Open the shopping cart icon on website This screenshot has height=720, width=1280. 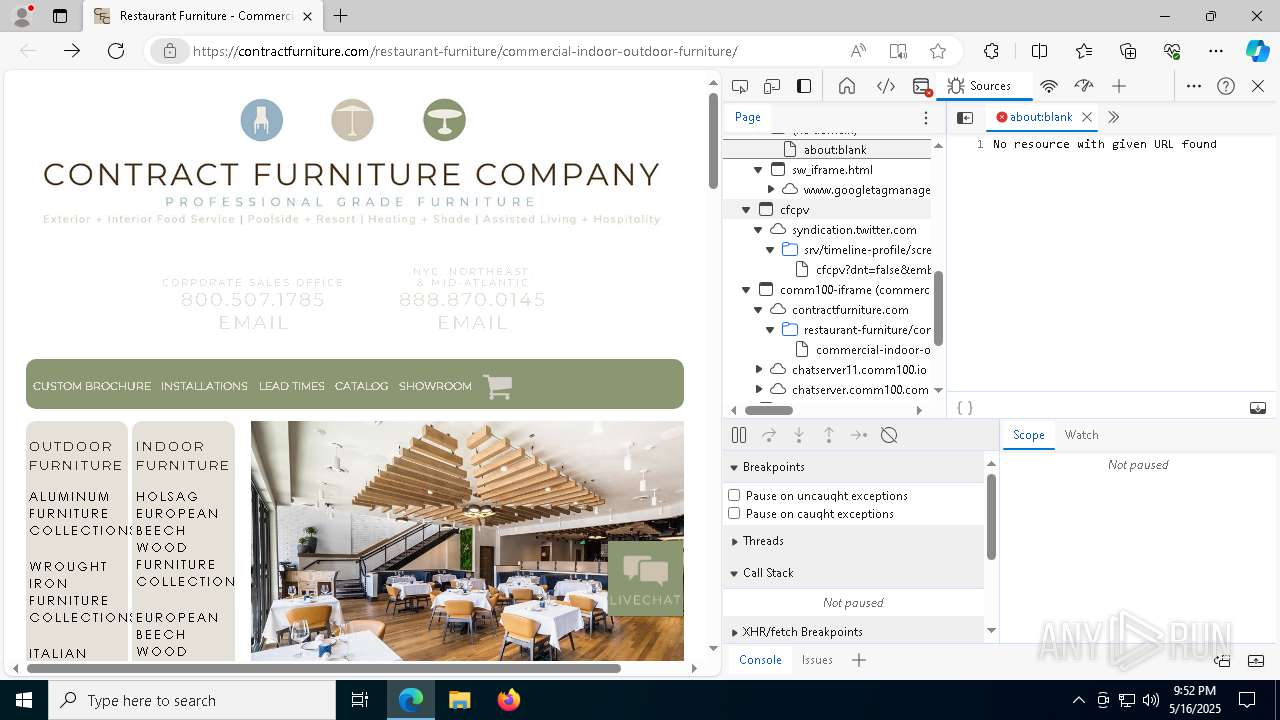(x=497, y=386)
